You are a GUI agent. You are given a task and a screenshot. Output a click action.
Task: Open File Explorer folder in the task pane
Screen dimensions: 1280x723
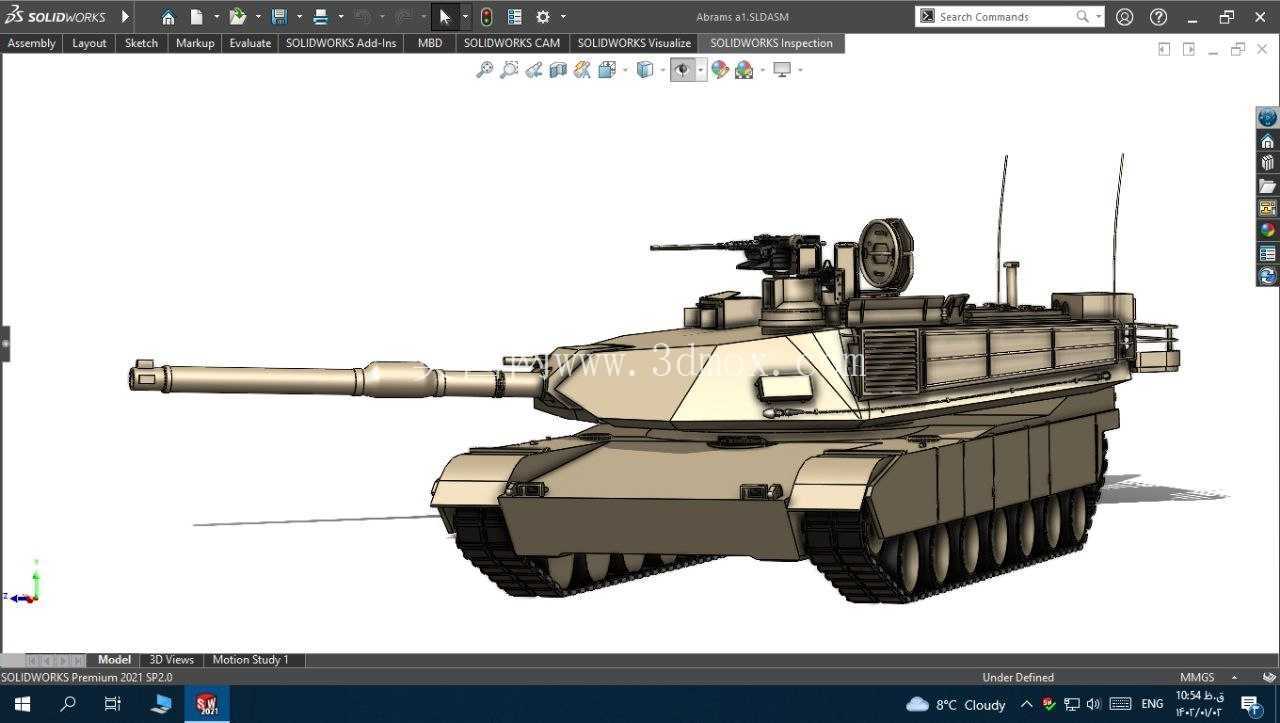(x=1267, y=186)
